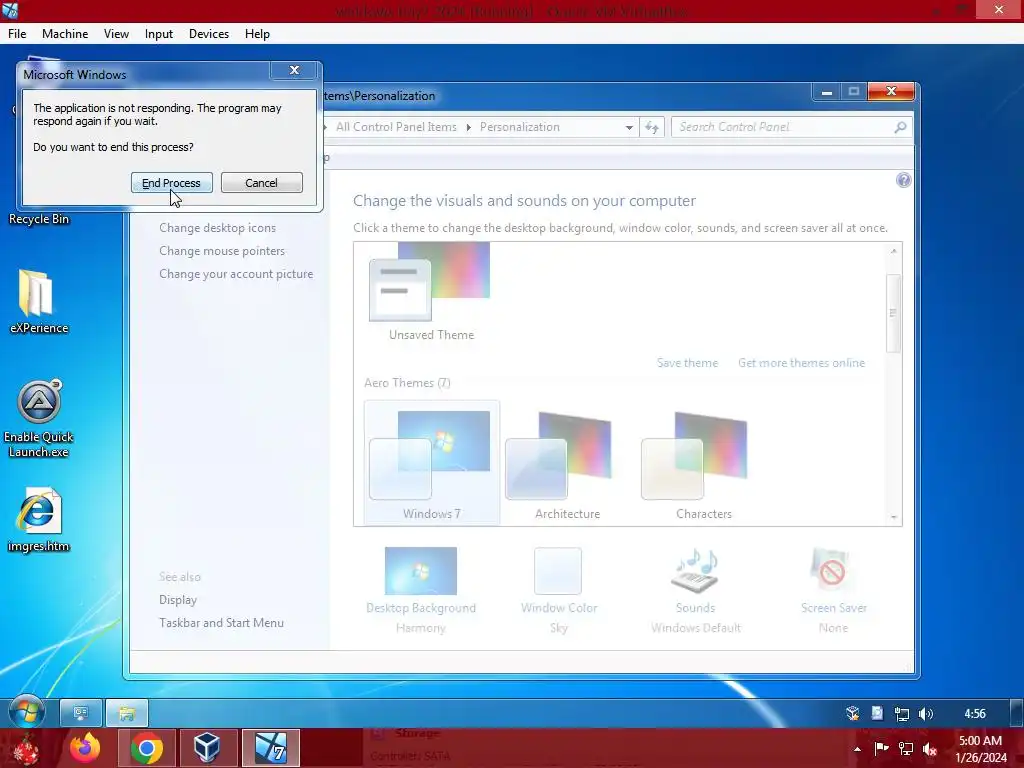Close the VirtualBox VM window
Screen dimensions: 1024x768
coord(999,10)
